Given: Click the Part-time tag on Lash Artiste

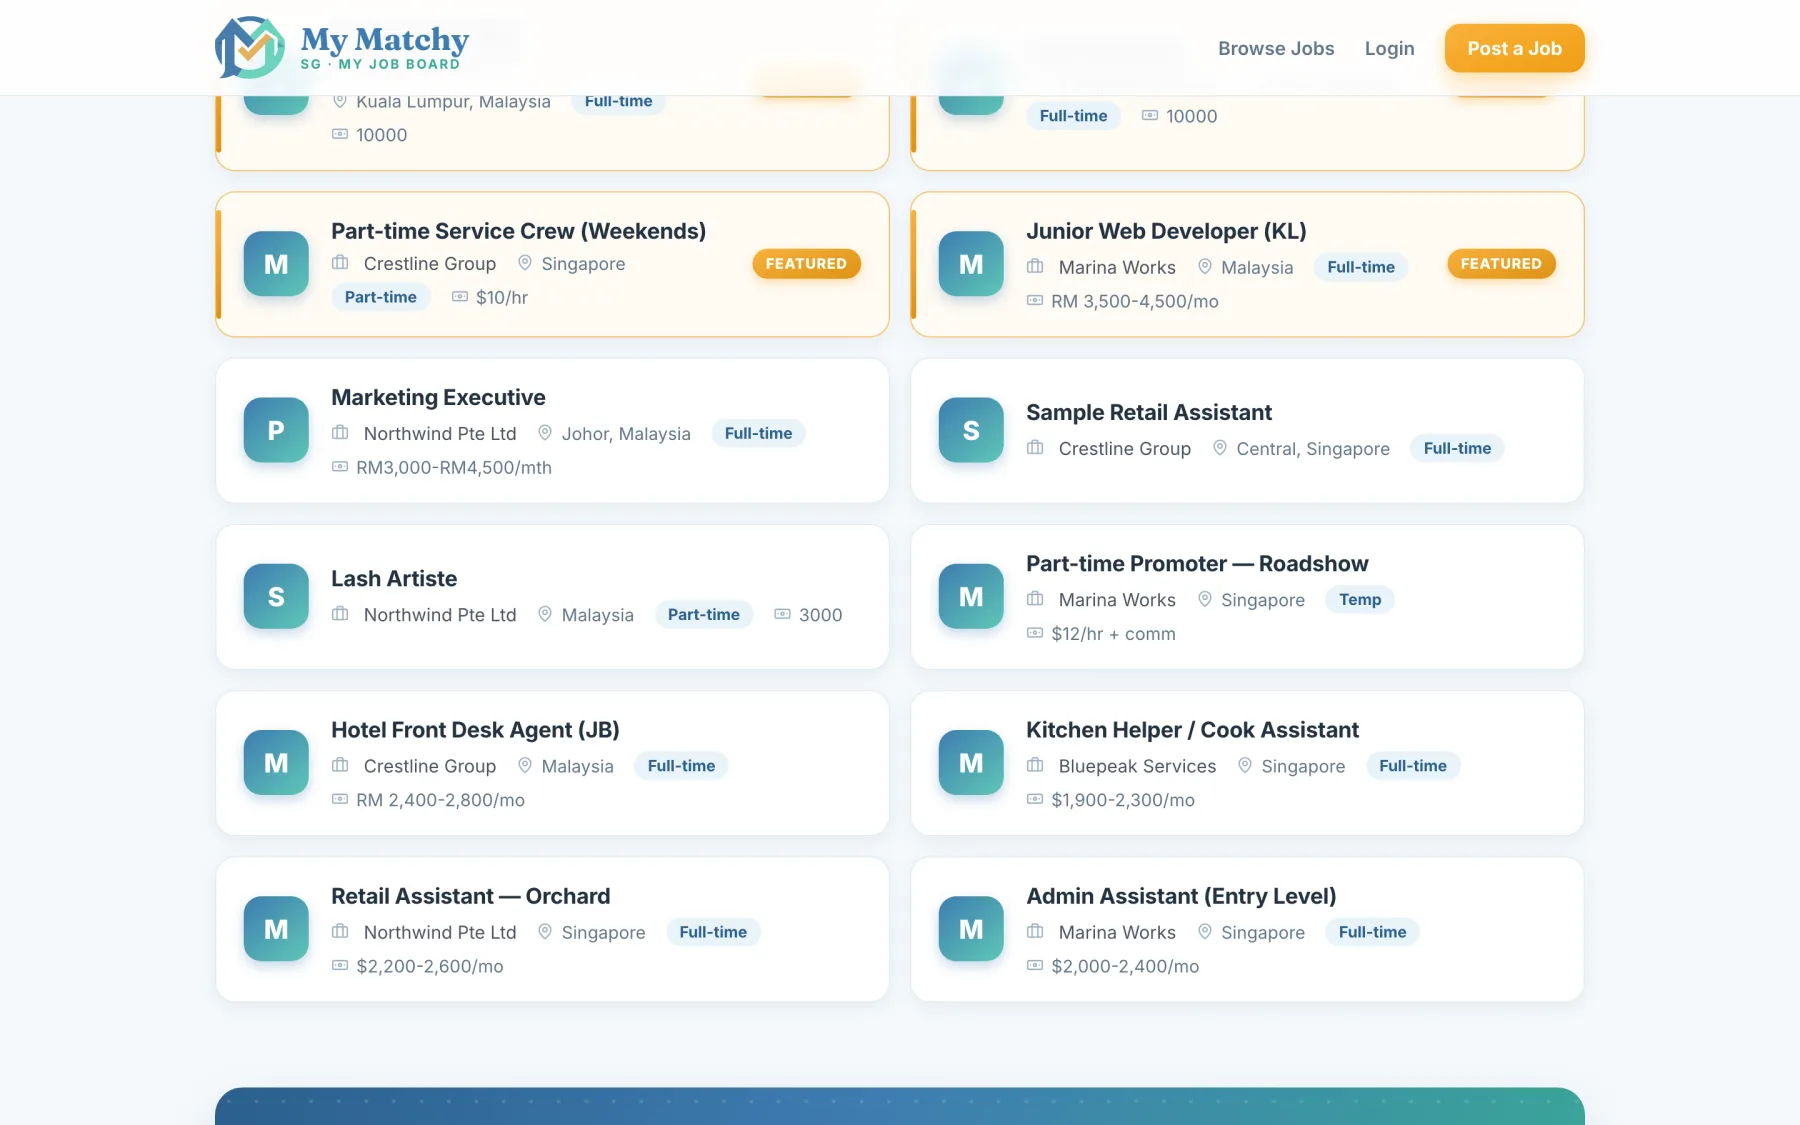Looking at the screenshot, I should pos(704,614).
